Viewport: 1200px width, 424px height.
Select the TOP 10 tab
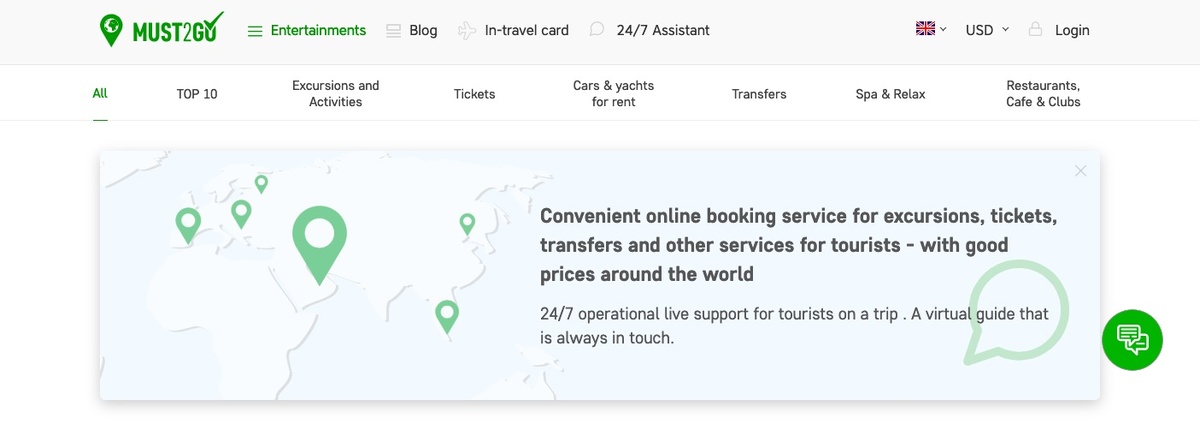click(197, 94)
